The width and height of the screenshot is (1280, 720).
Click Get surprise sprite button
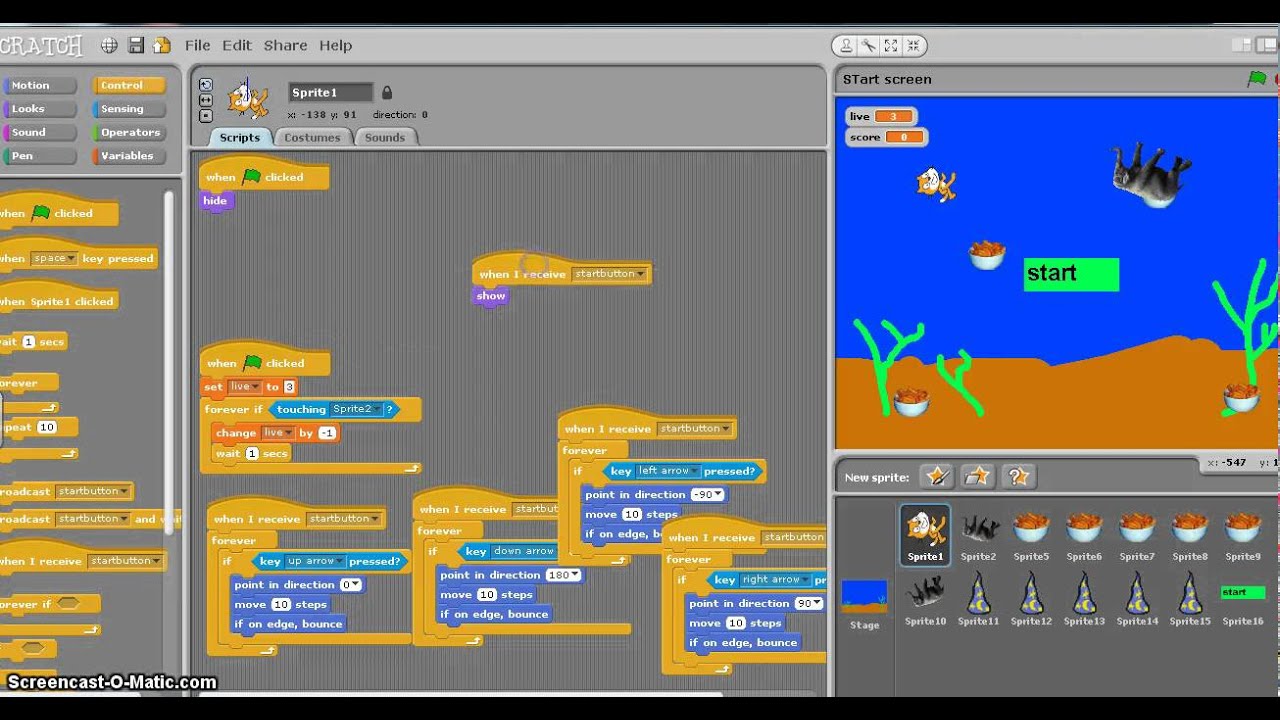coord(1017,476)
